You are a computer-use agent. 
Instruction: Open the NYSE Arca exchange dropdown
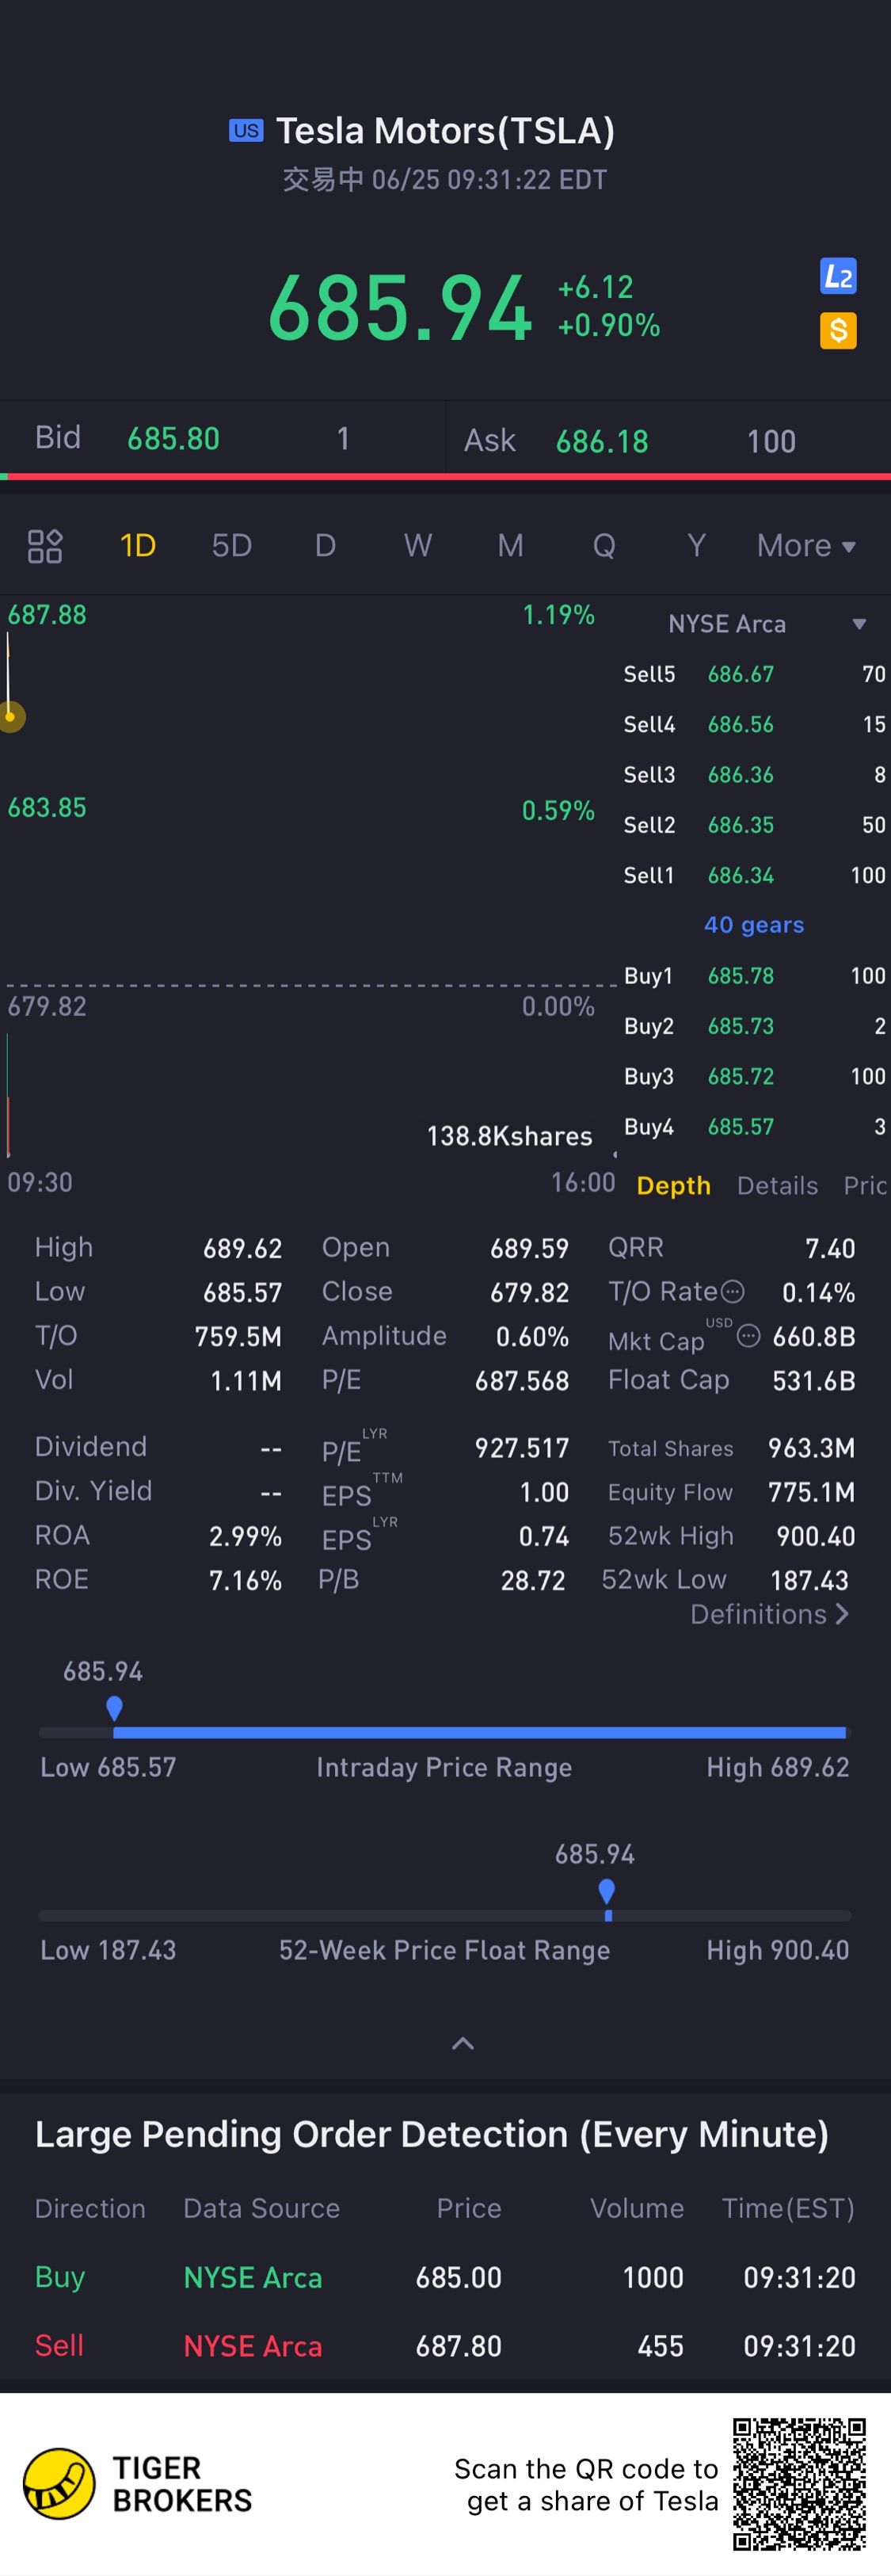click(x=766, y=624)
